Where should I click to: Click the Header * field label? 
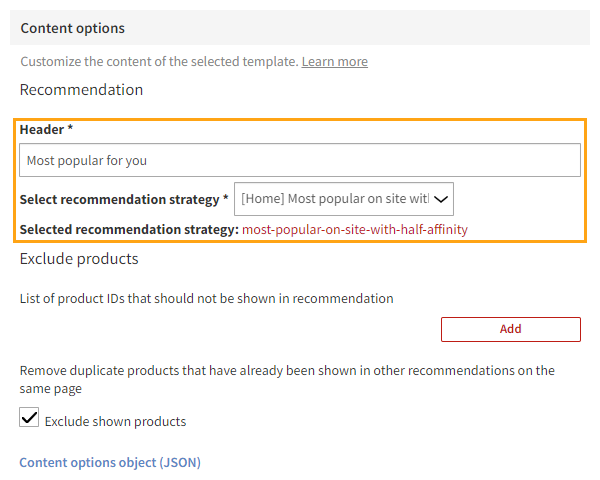point(46,130)
